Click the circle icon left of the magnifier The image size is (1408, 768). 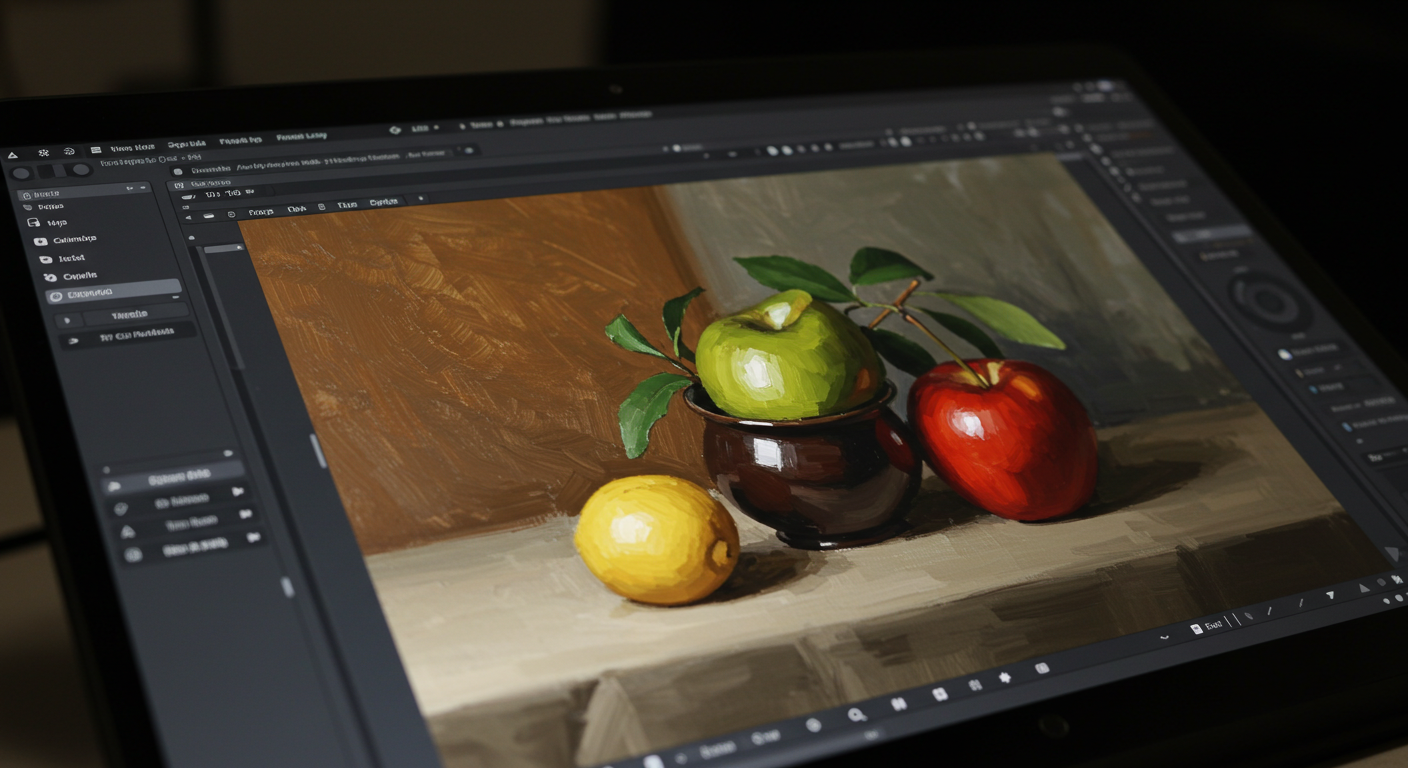click(814, 725)
